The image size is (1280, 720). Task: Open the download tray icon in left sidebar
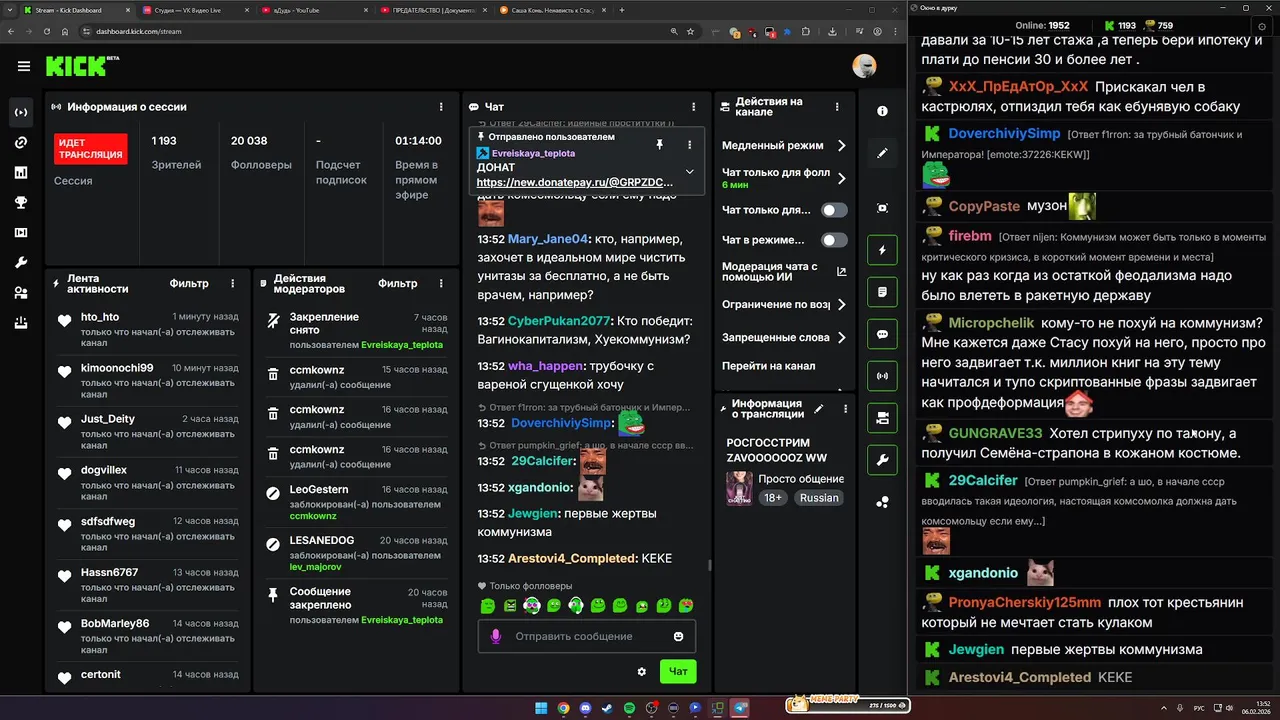[x=21, y=323]
